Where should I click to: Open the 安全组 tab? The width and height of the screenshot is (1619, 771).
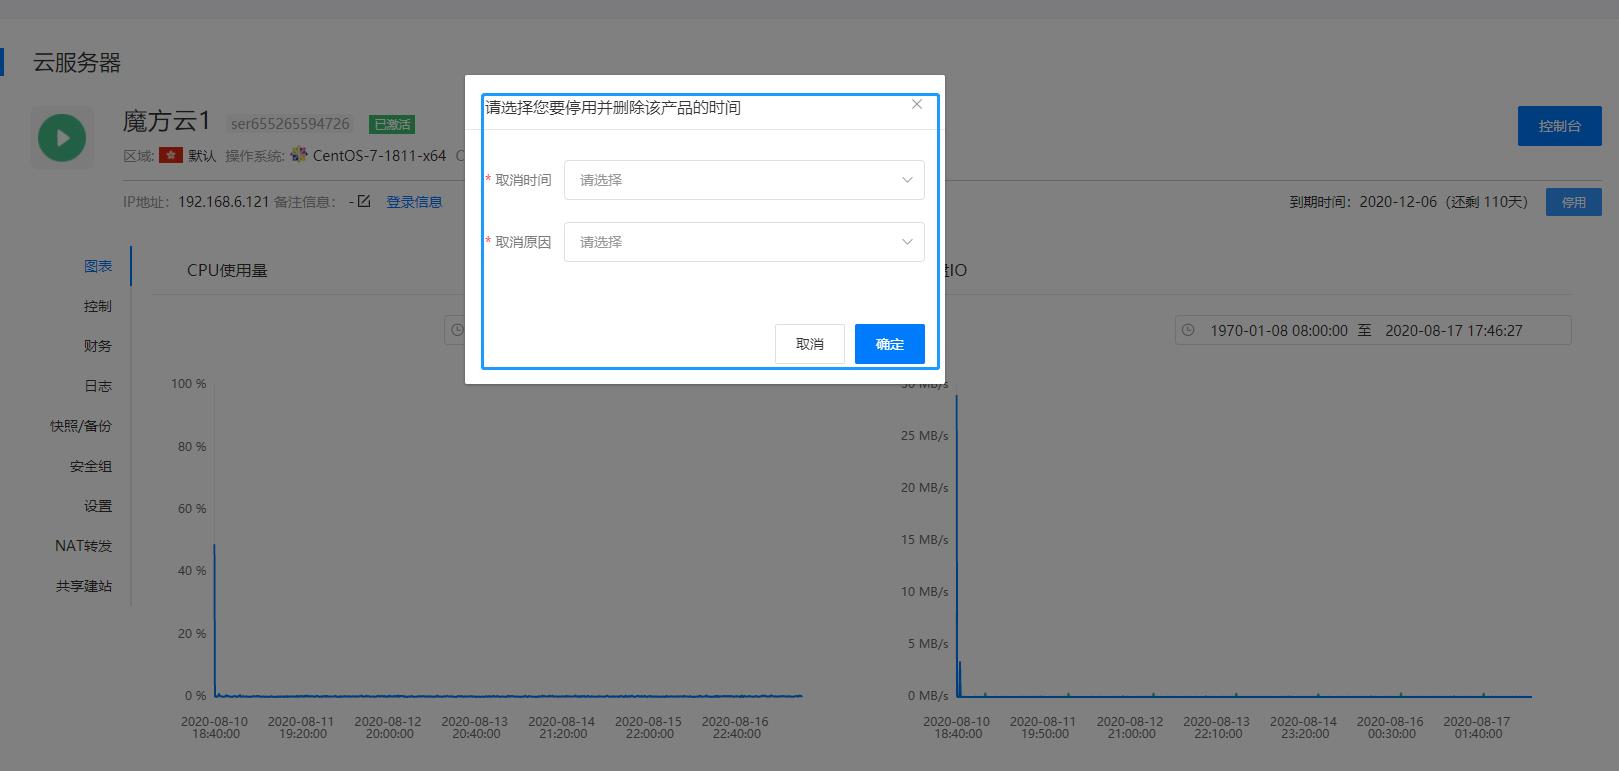(91, 466)
